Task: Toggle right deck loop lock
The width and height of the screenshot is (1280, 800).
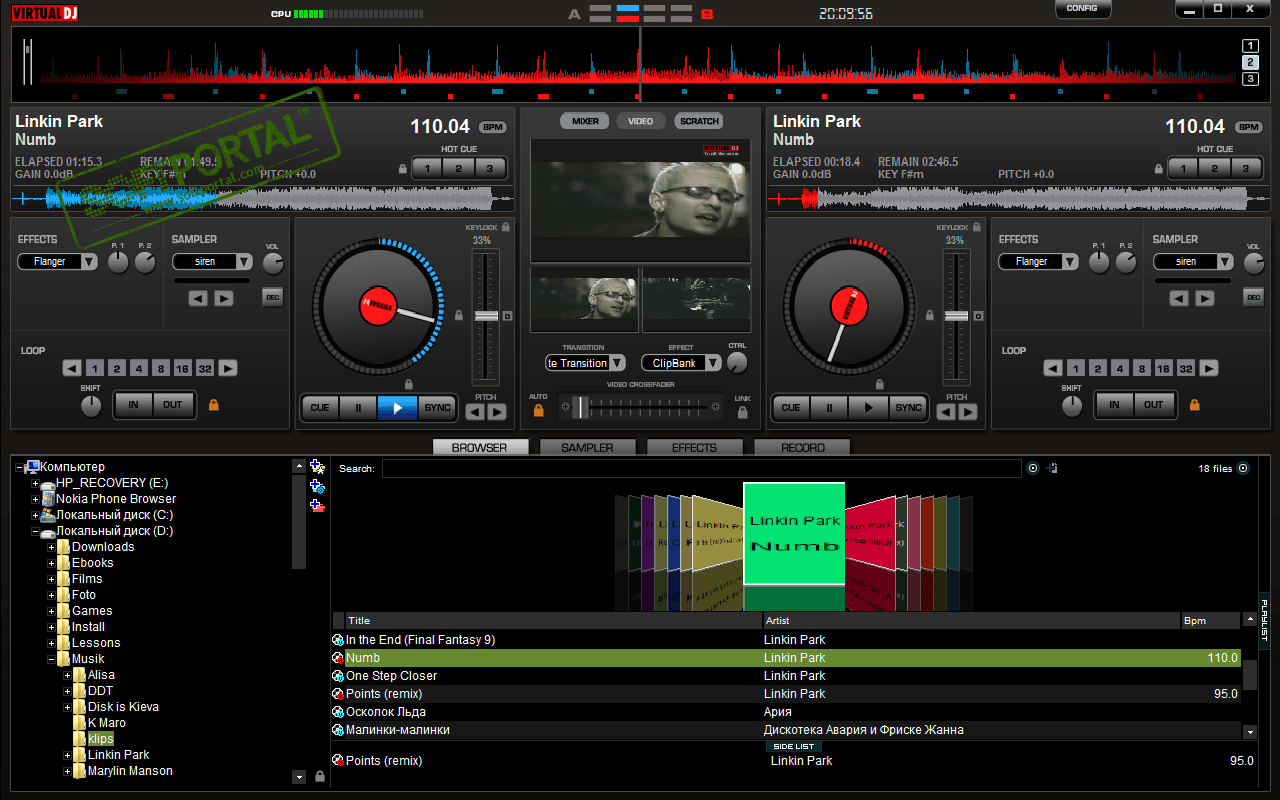Action: pos(1194,405)
